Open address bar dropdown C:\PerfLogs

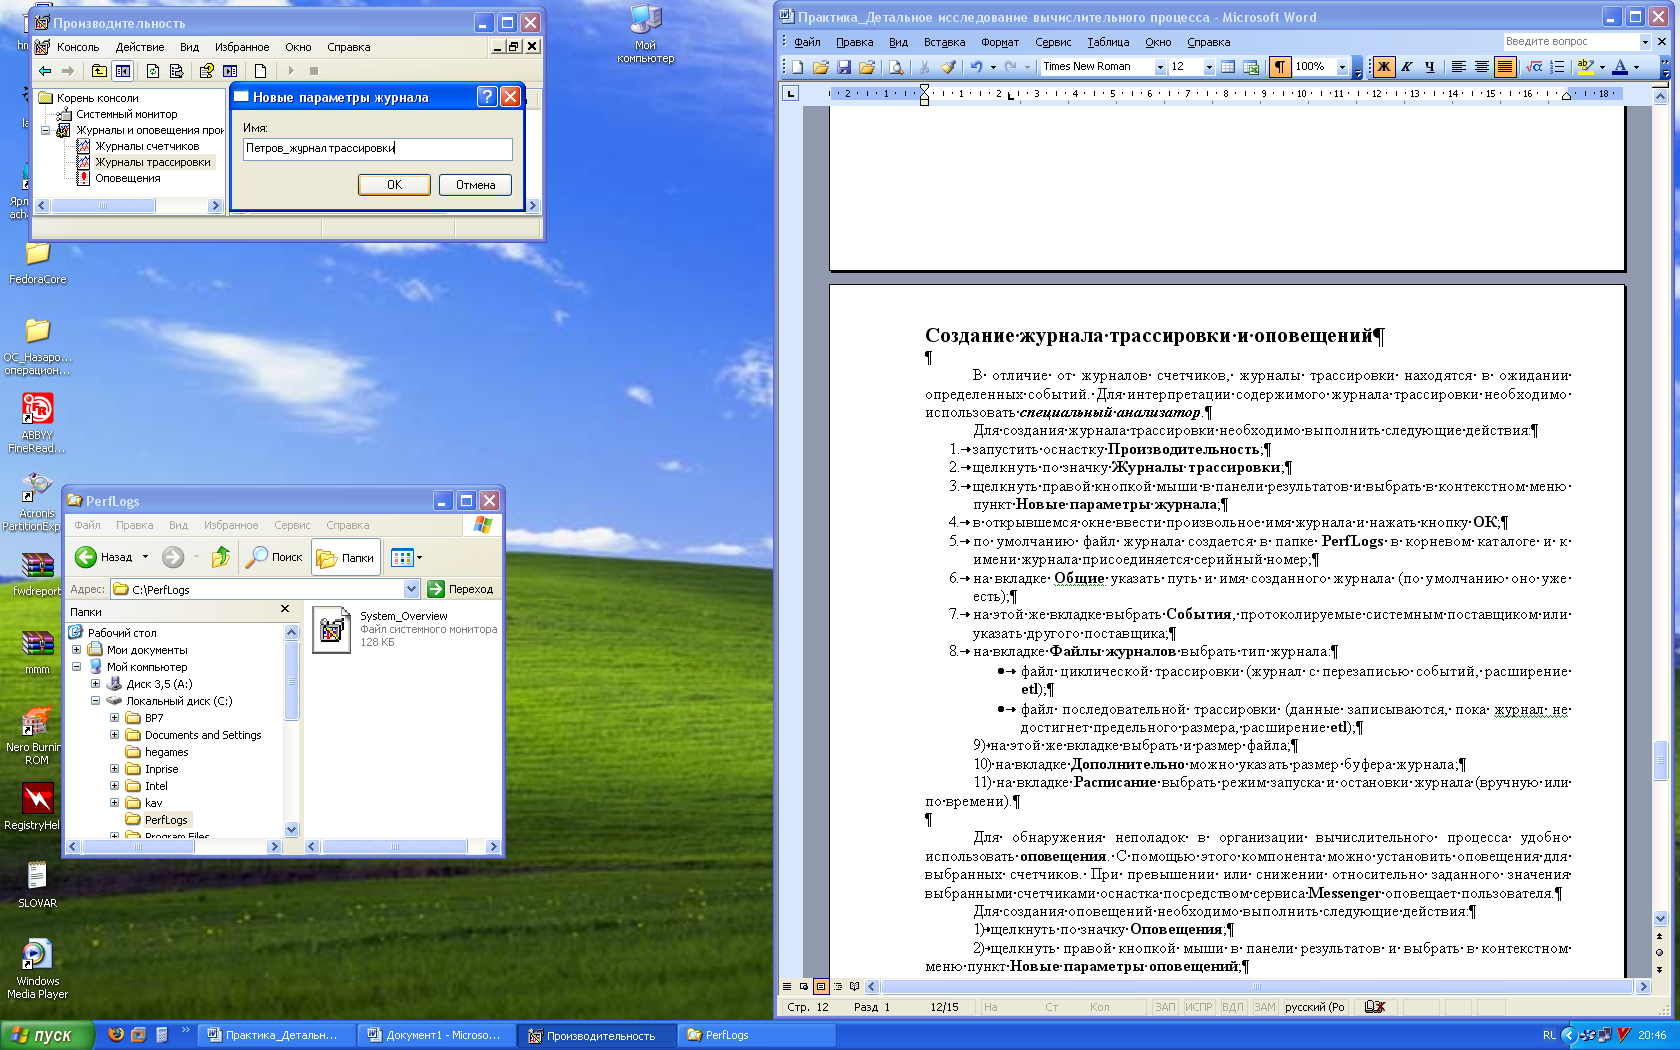pos(411,589)
